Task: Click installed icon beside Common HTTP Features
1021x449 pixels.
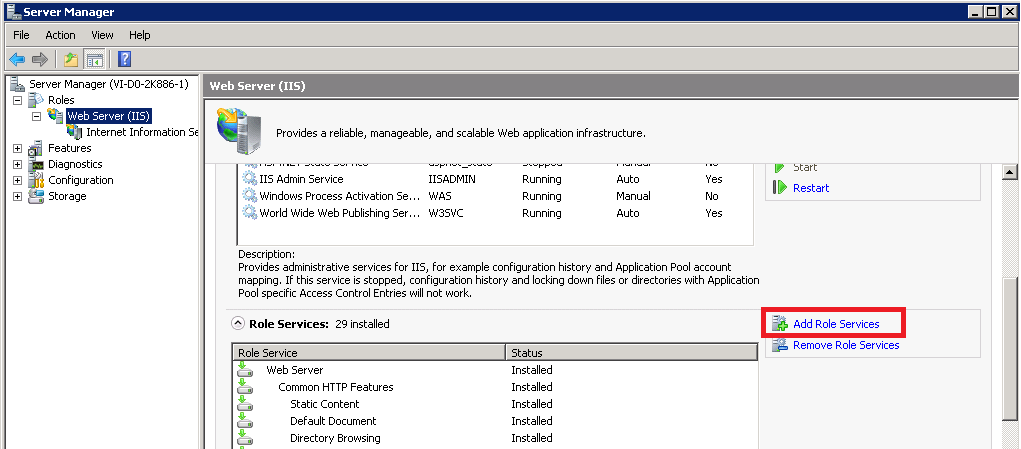Action: (x=245, y=387)
